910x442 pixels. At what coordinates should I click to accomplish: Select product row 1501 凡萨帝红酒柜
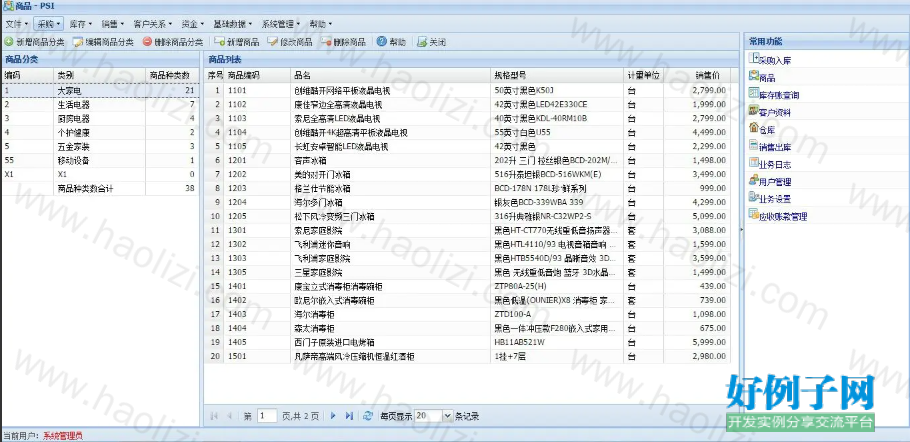(467, 356)
